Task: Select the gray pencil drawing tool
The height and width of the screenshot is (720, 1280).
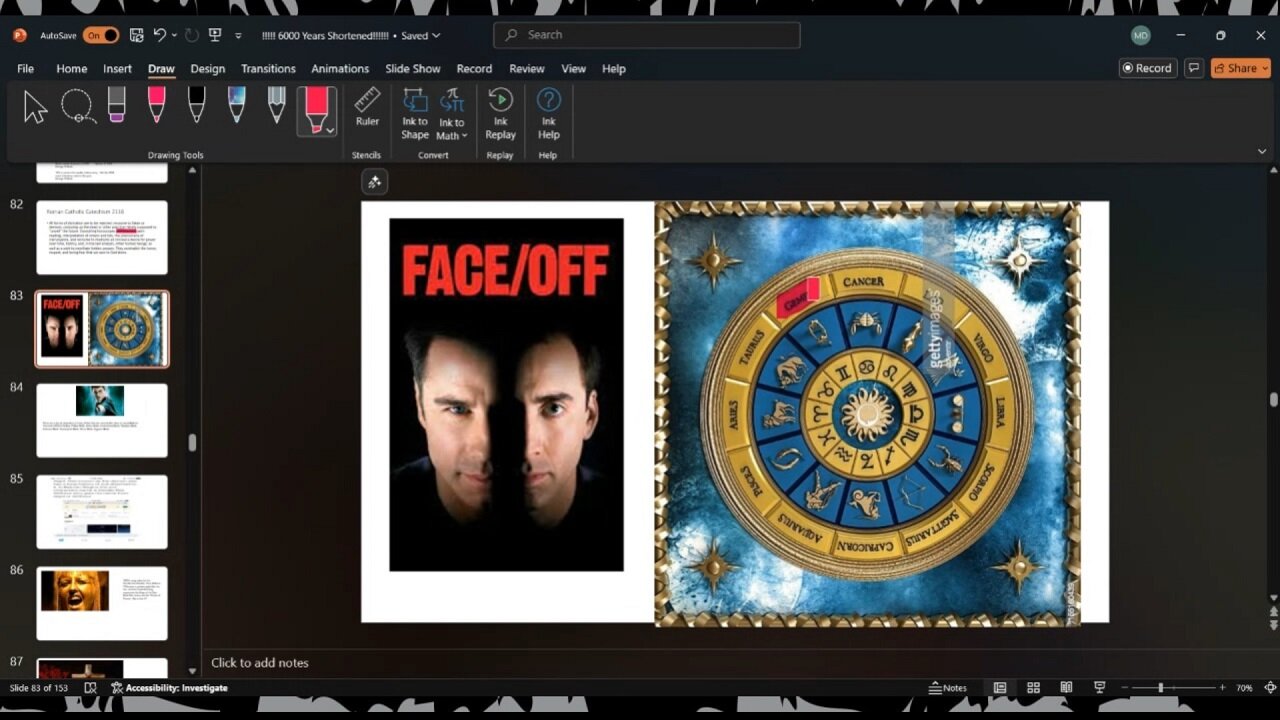Action: pos(277,105)
